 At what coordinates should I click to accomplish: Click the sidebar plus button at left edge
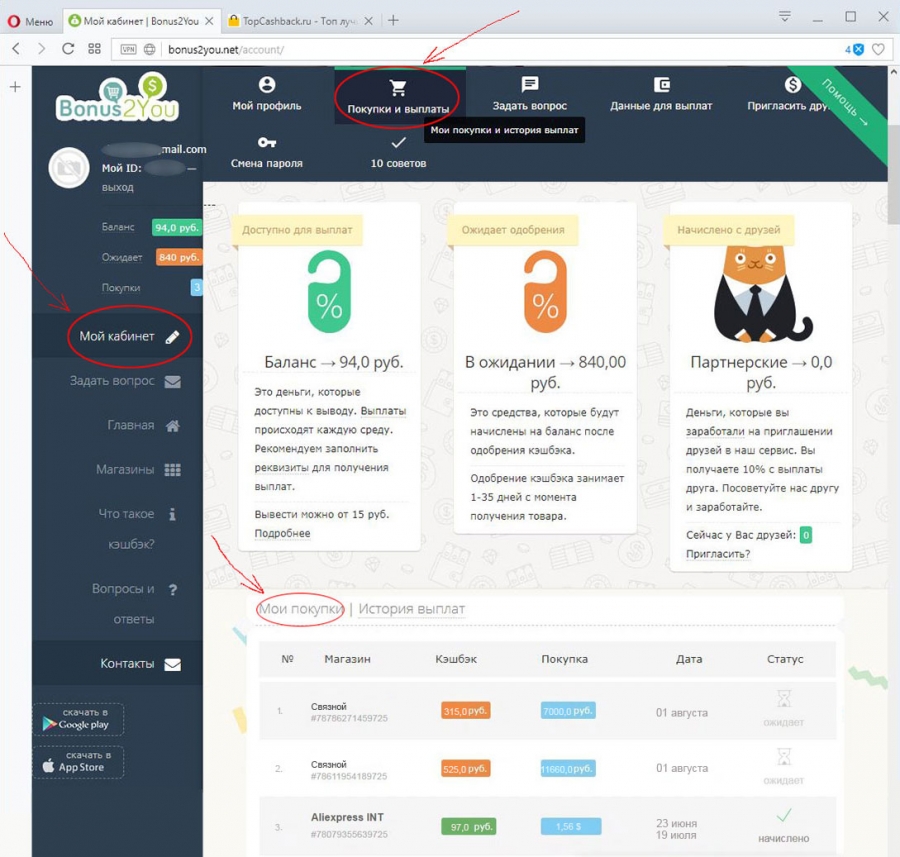[x=15, y=87]
